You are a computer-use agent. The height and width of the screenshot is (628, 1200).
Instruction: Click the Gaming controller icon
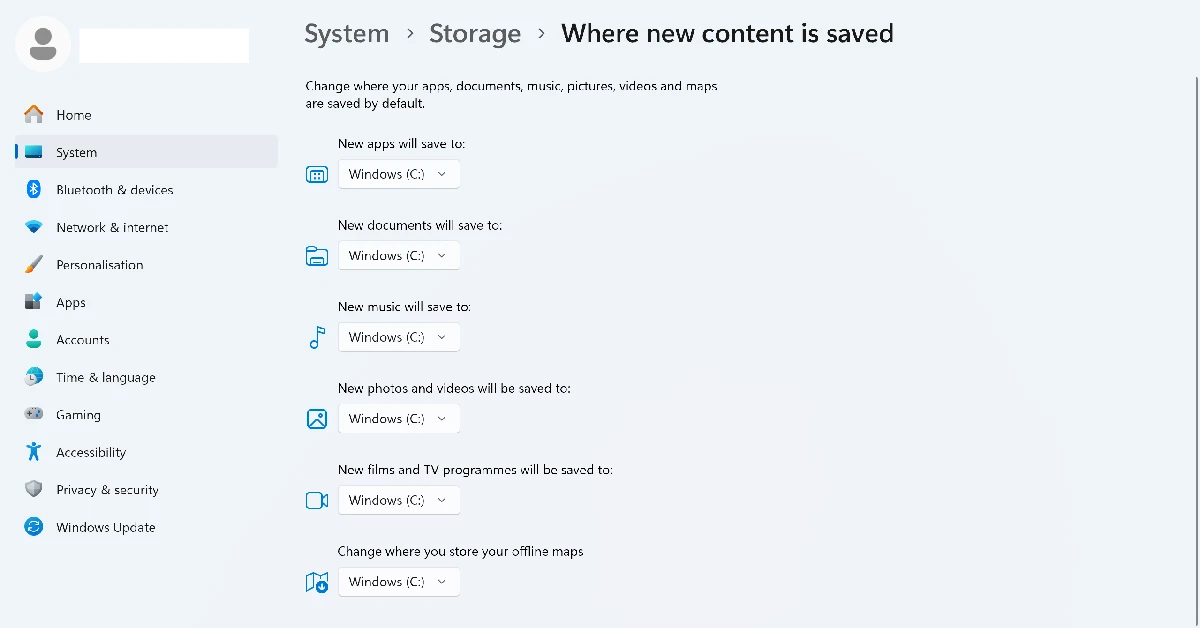[x=34, y=414]
